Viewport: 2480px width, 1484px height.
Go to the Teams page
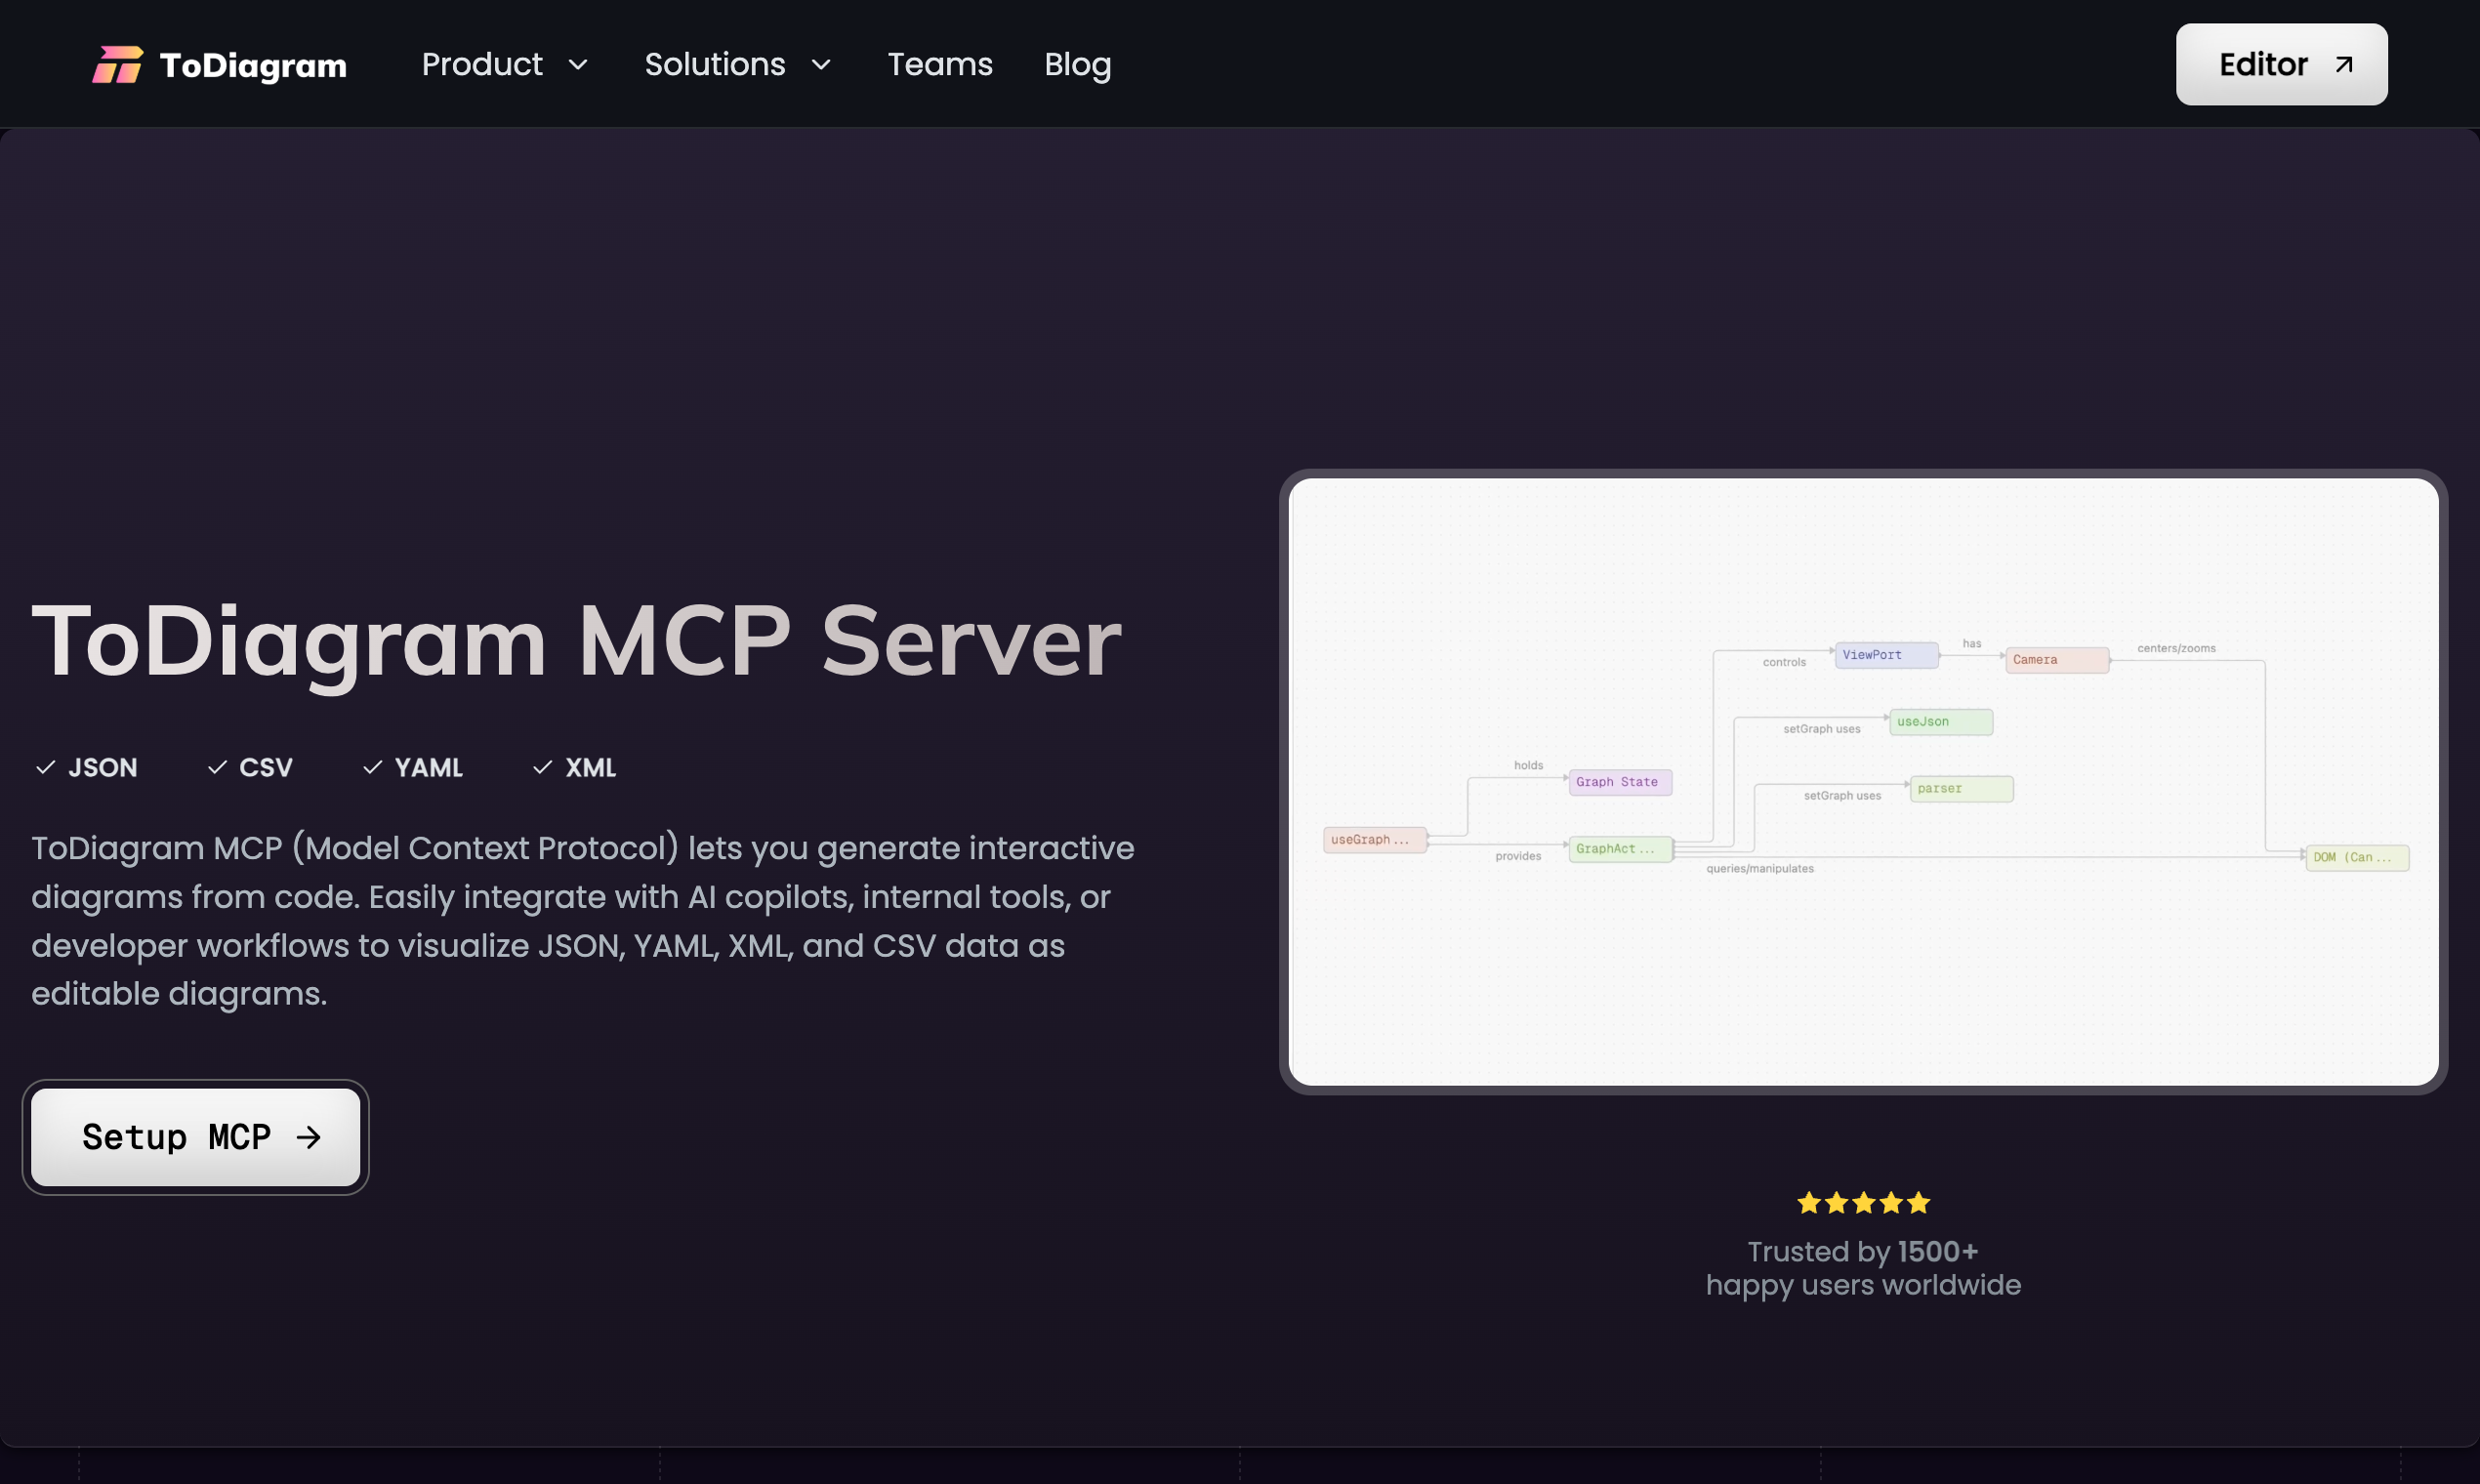point(940,64)
